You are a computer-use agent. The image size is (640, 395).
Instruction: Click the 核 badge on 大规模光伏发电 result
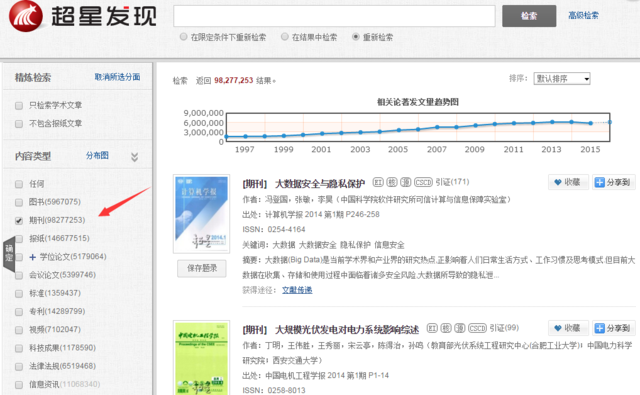pos(446,328)
